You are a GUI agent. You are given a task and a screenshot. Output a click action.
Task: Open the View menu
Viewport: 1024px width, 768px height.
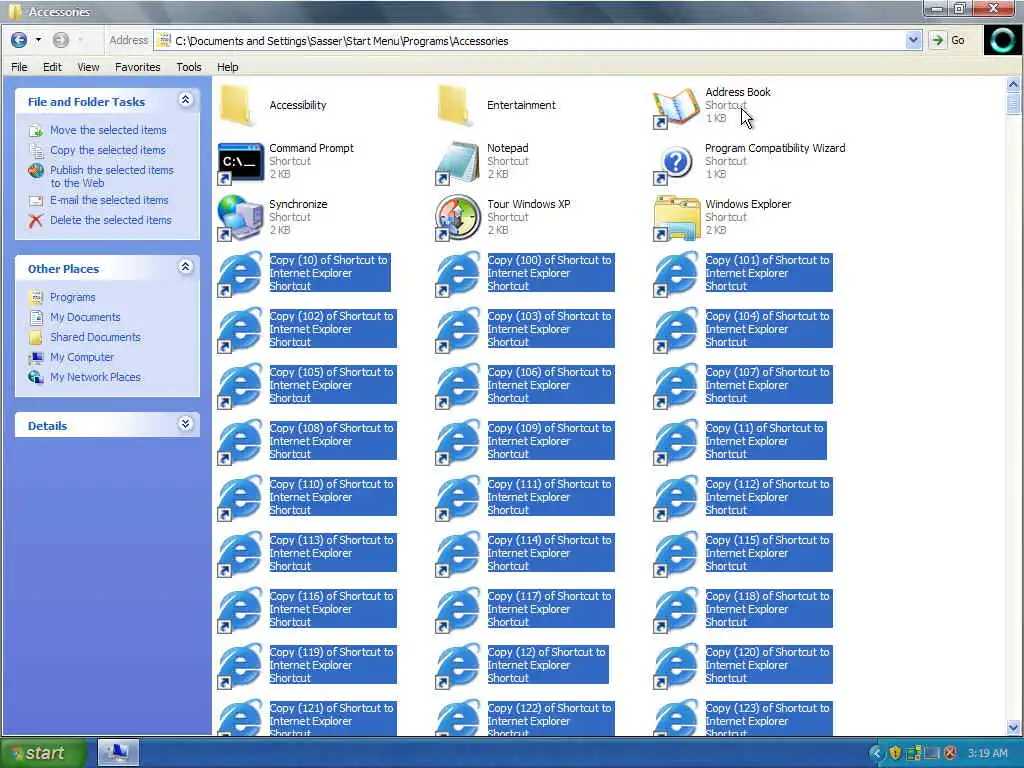(88, 67)
